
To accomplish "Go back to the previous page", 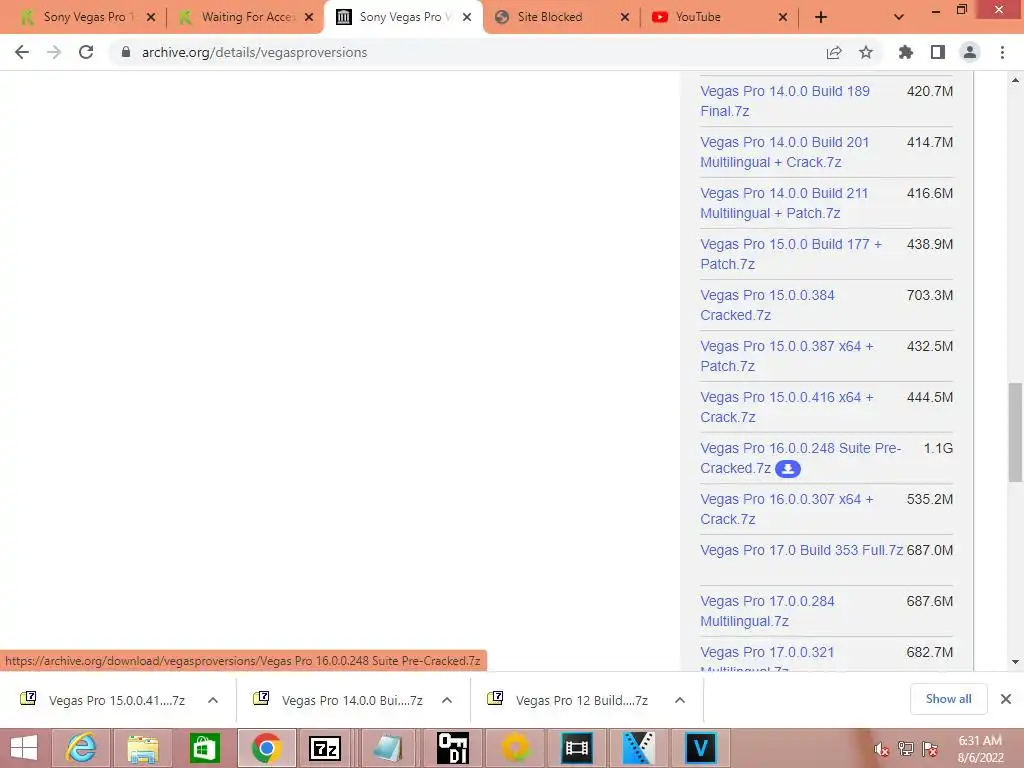I will [22, 52].
